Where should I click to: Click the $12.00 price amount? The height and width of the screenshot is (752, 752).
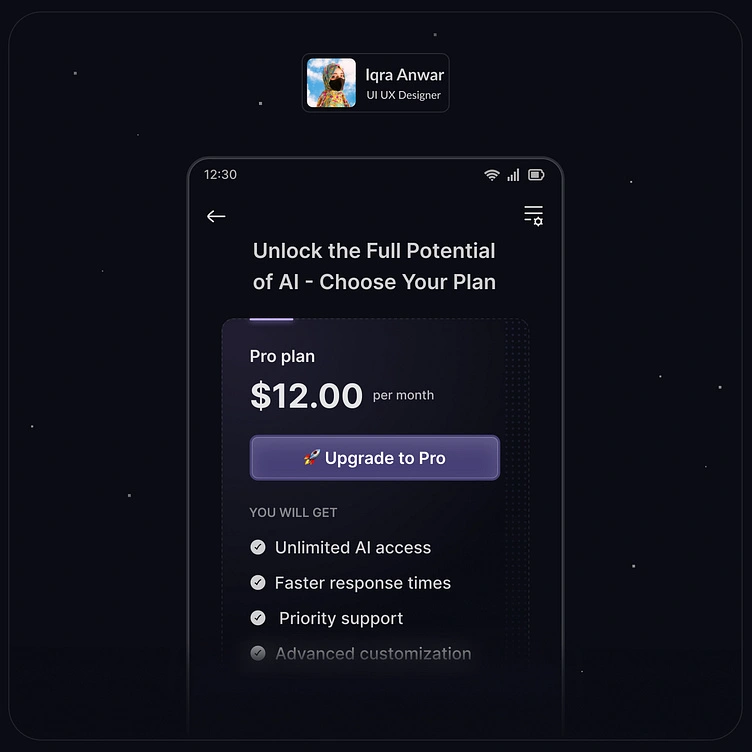click(306, 395)
